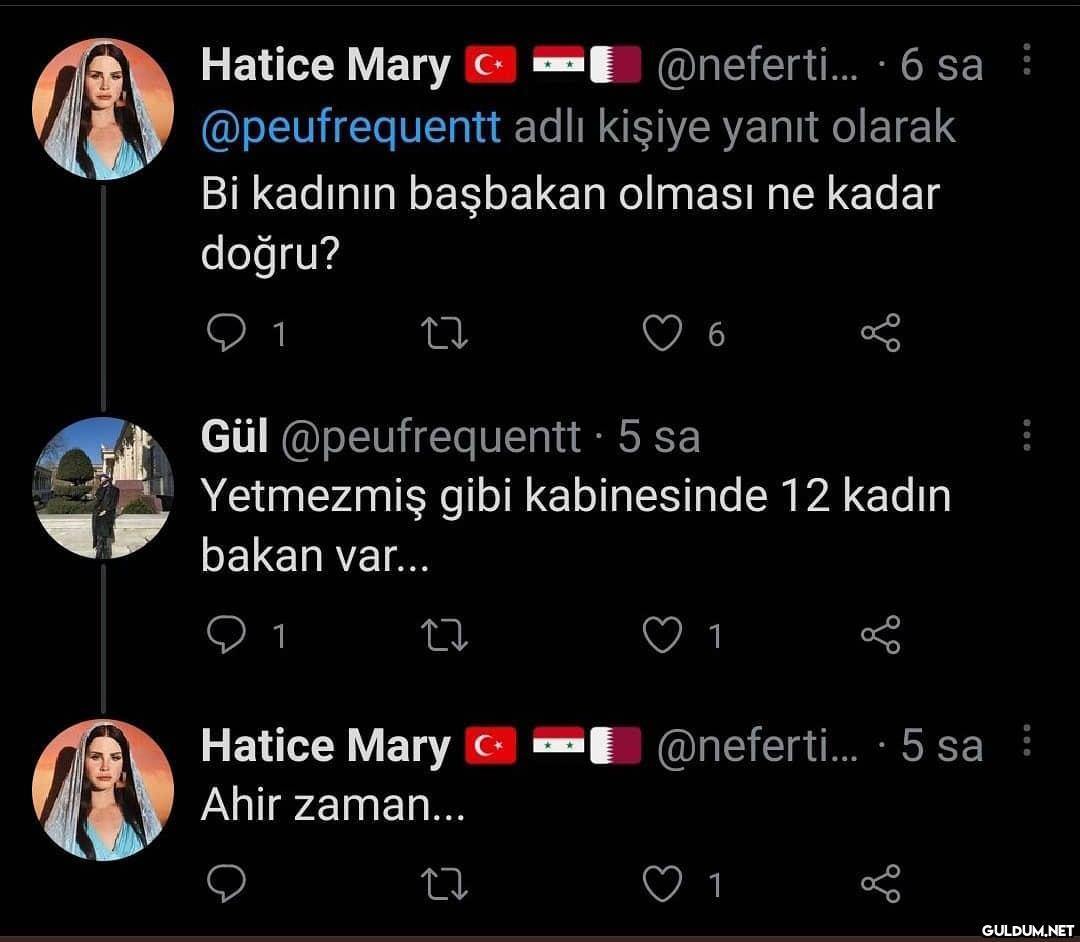The image size is (1080, 942).
Task: Retweet Gül's tweet about 12 ministers
Action: [x=446, y=634]
